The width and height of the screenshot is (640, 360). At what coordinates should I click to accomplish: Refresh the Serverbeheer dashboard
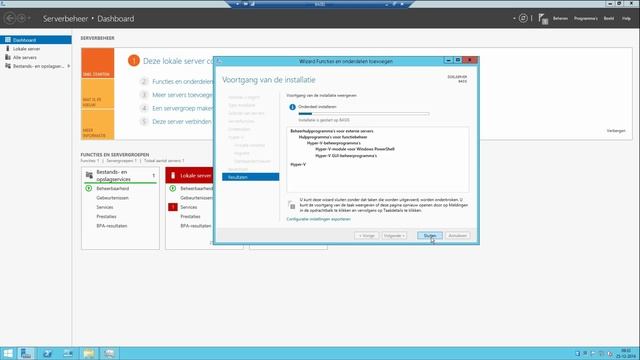523,18
